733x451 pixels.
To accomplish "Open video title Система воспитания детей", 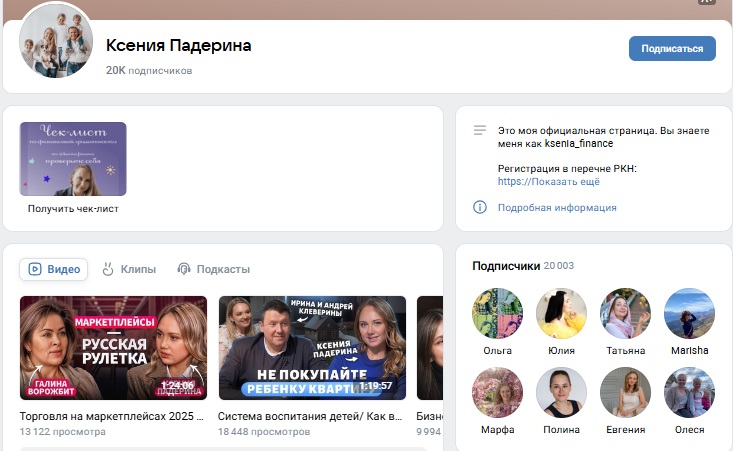I will 310,416.
